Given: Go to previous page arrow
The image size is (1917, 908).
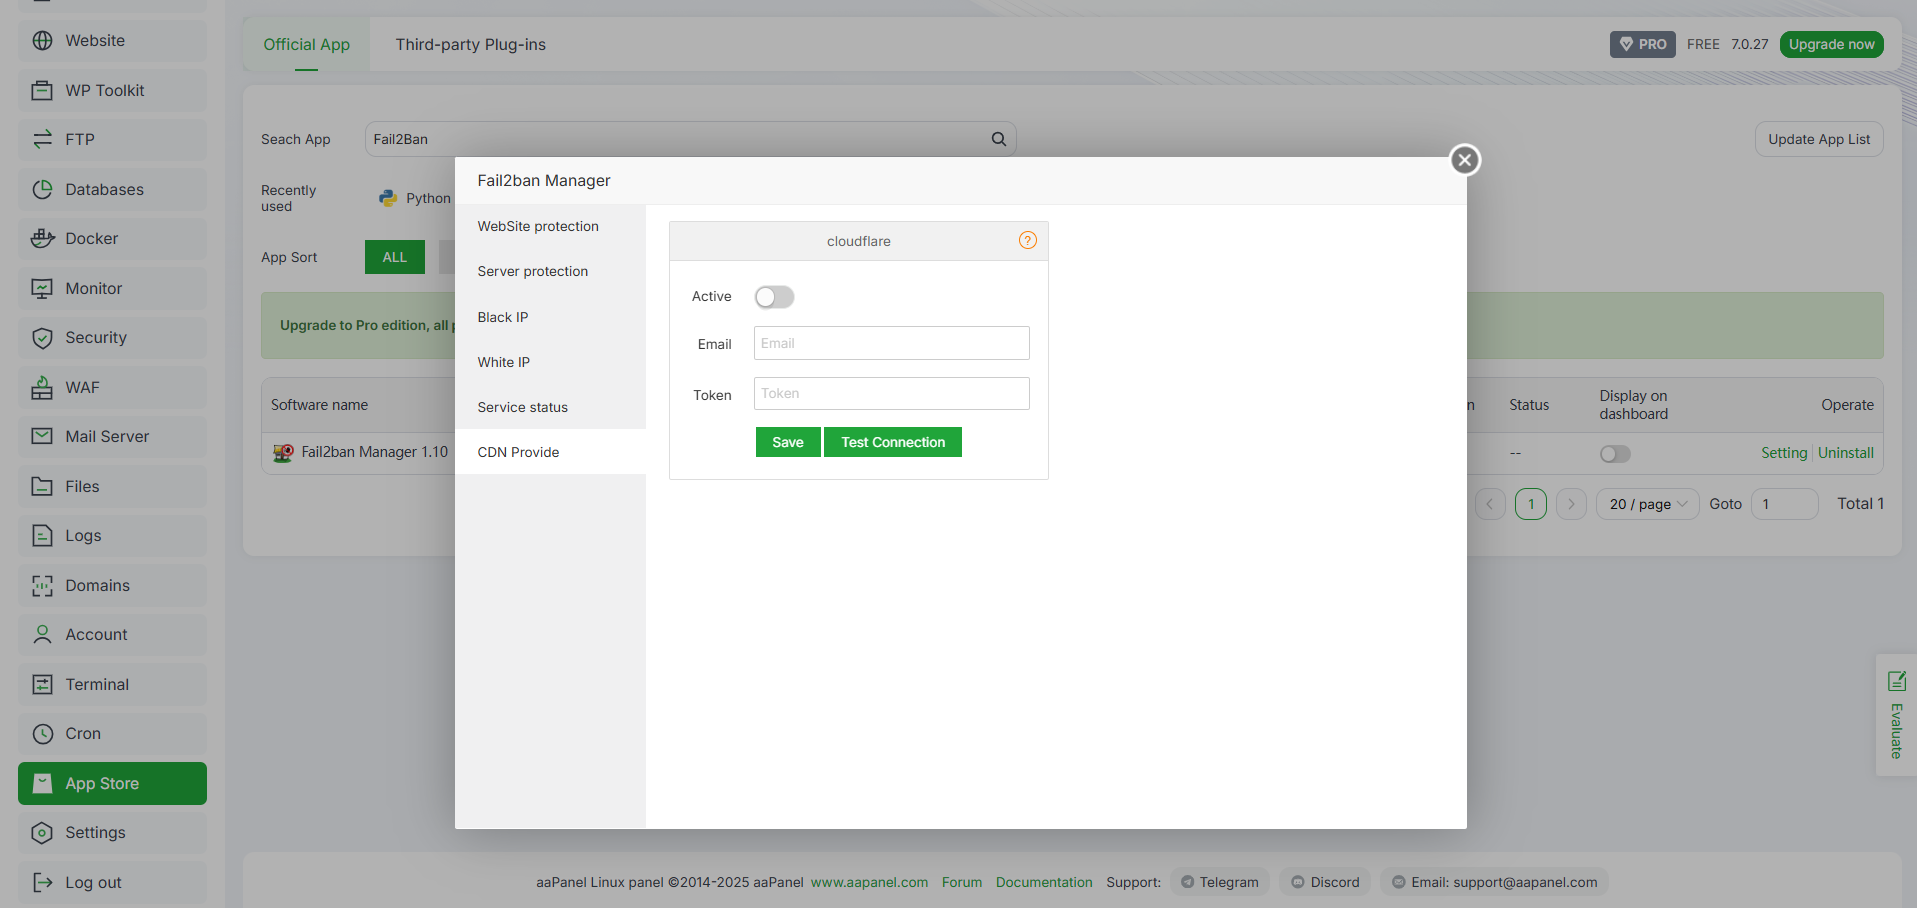Looking at the screenshot, I should tap(1490, 504).
